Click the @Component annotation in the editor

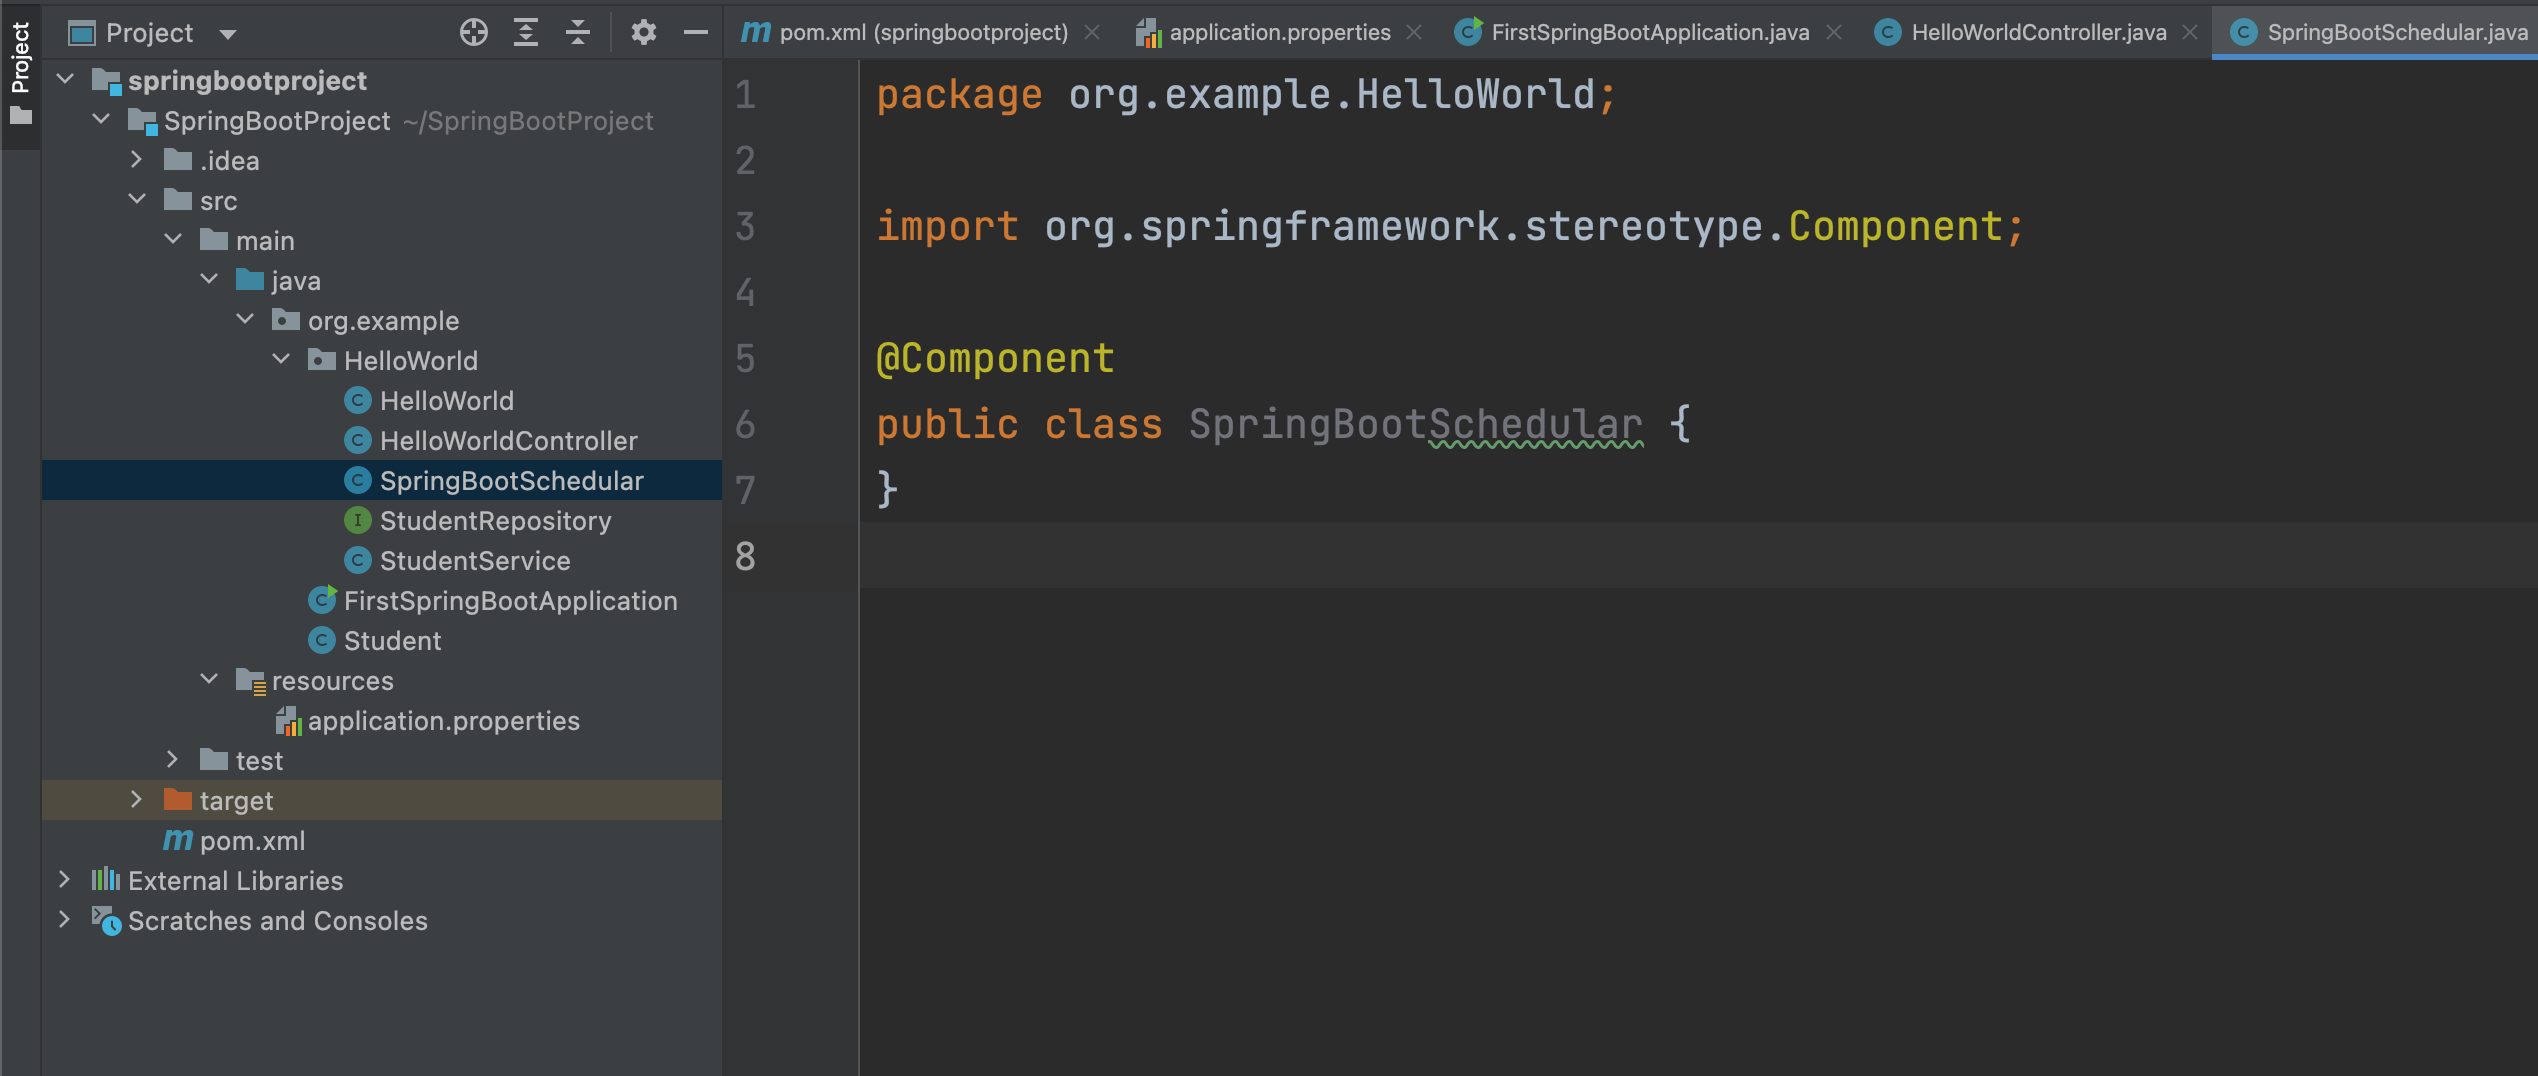click(995, 358)
